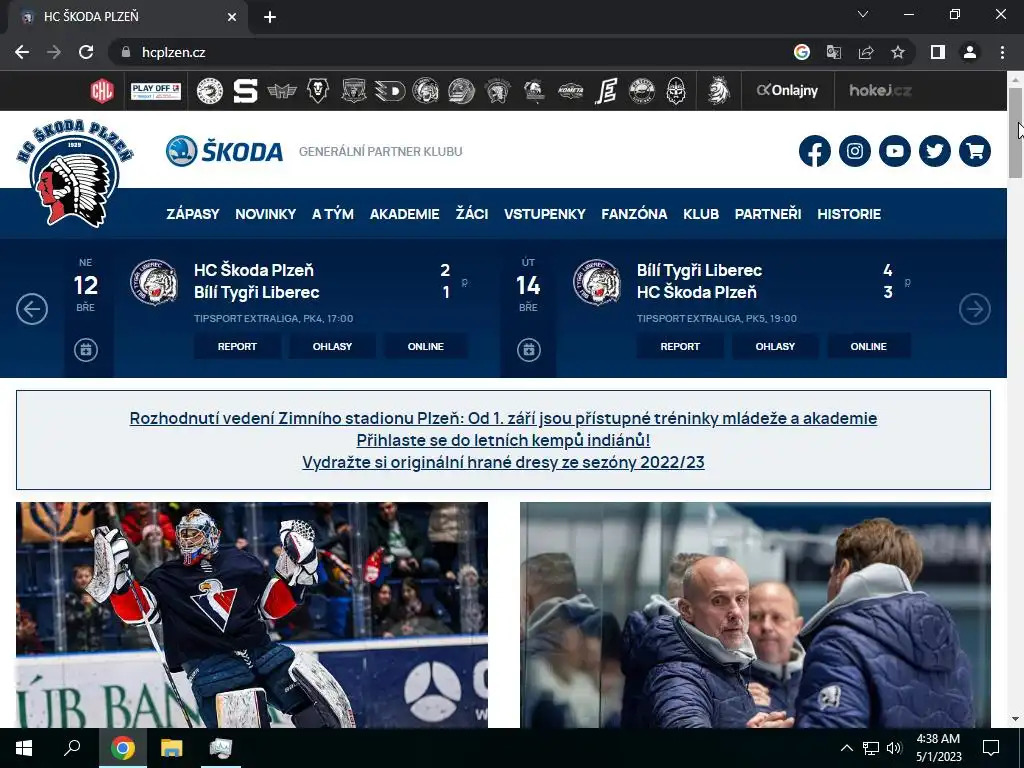
Task: Open the ŽÁCI menu
Action: [472, 214]
